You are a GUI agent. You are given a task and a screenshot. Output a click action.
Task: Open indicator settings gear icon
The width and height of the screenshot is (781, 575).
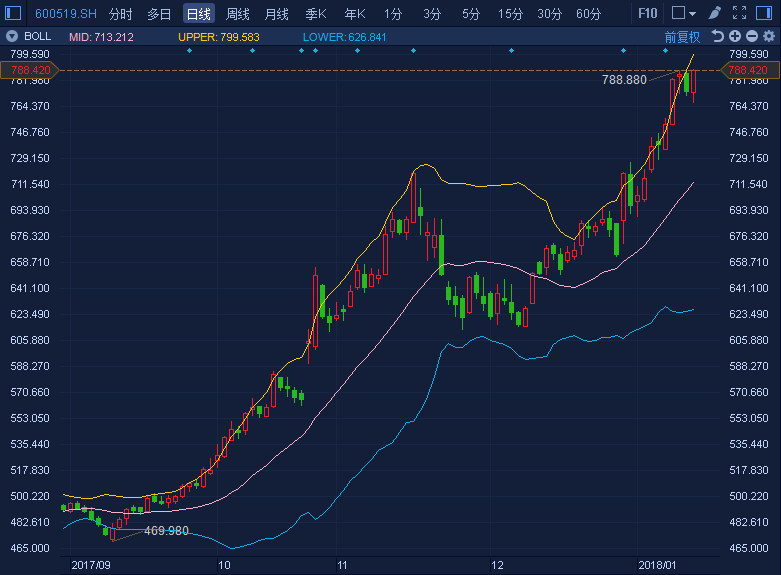coord(769,36)
